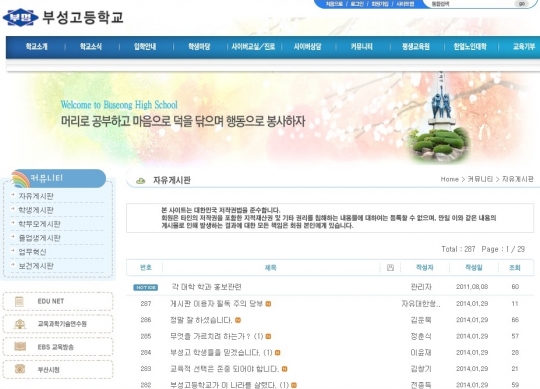The height and width of the screenshot is (389, 540).
Task: Click new badge beside post 285
Action: [x=268, y=336]
